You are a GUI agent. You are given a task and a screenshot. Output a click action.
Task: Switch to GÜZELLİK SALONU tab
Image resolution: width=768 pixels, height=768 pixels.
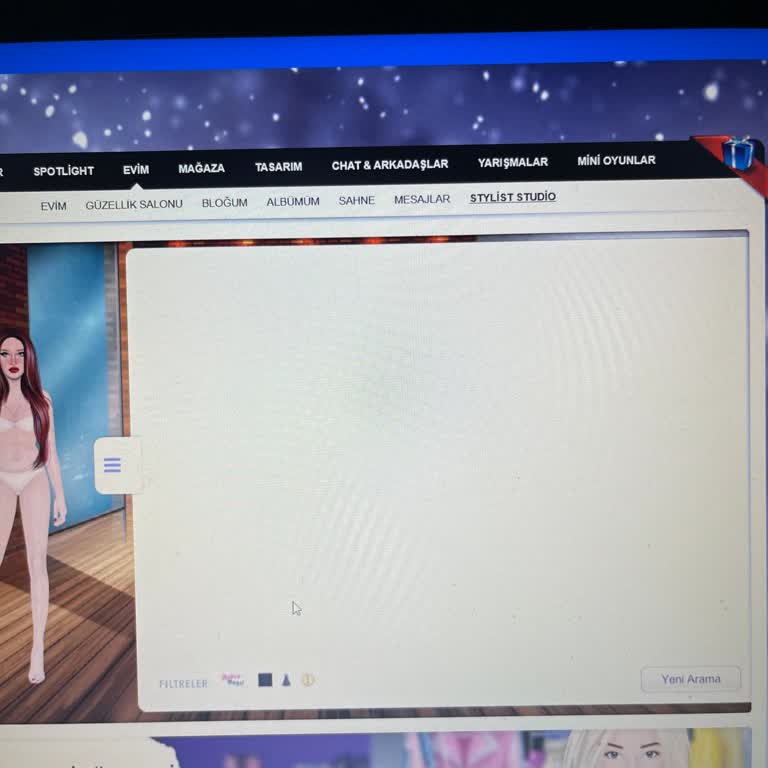[134, 204]
